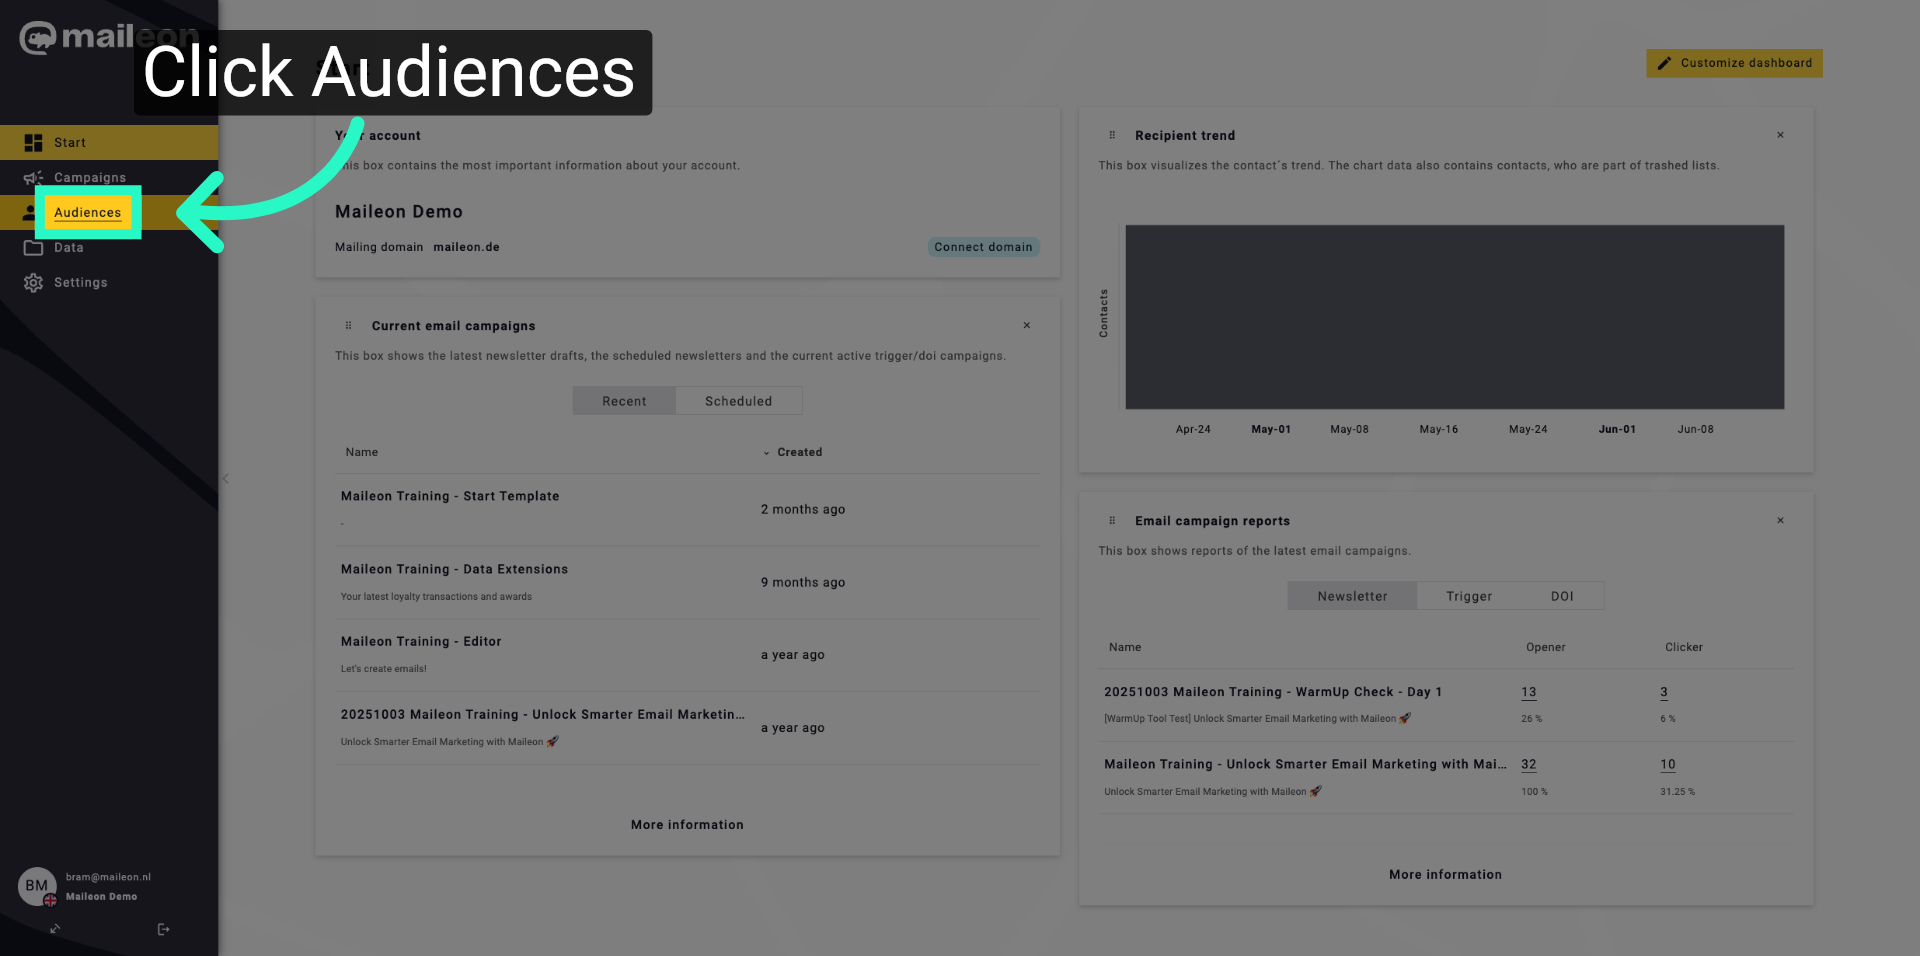The image size is (1920, 956).
Task: Click the Name column header in reports table
Action: (x=1125, y=648)
